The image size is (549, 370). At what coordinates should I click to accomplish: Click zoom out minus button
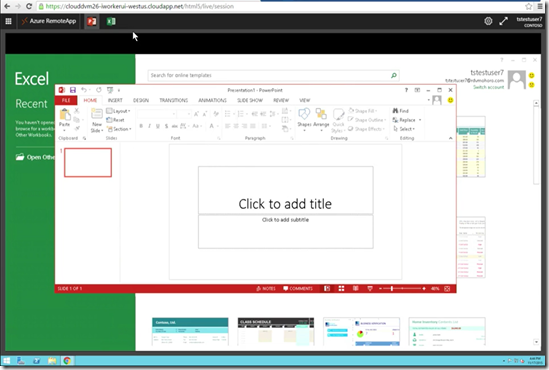380,288
